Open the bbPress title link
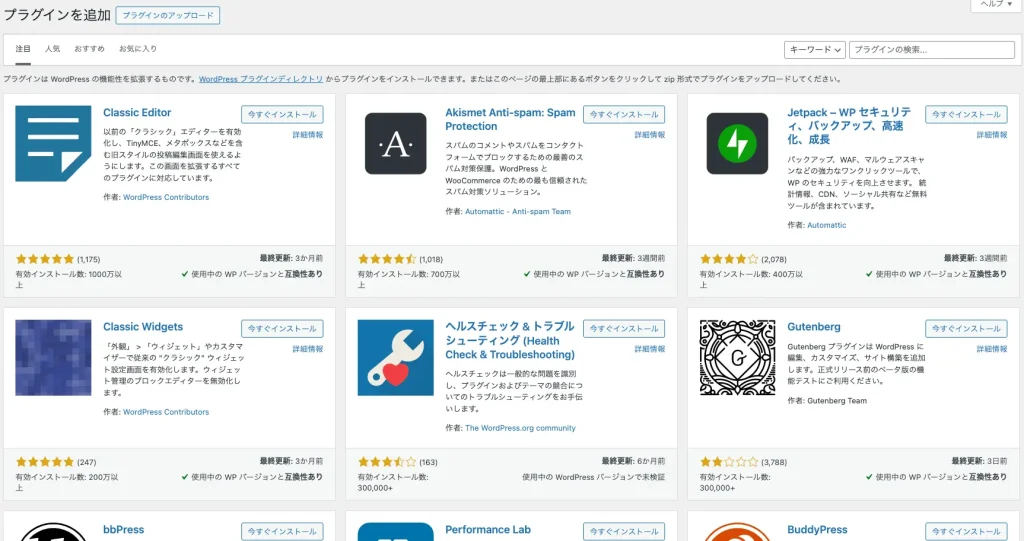This screenshot has width=1024, height=541. [x=123, y=530]
